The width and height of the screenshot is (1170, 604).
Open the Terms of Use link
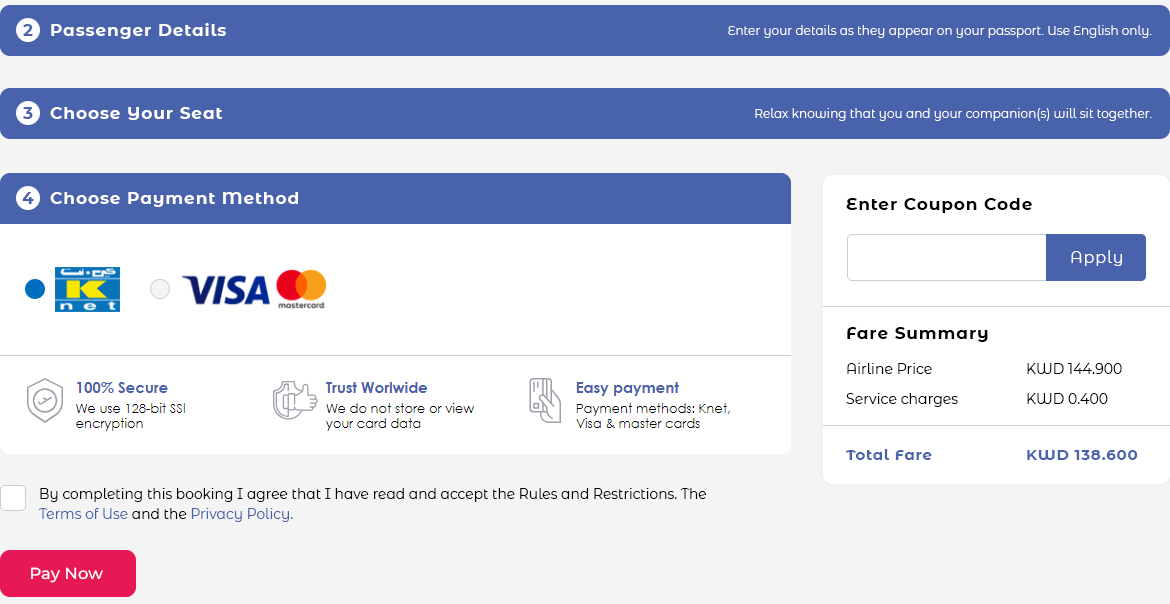[83, 514]
